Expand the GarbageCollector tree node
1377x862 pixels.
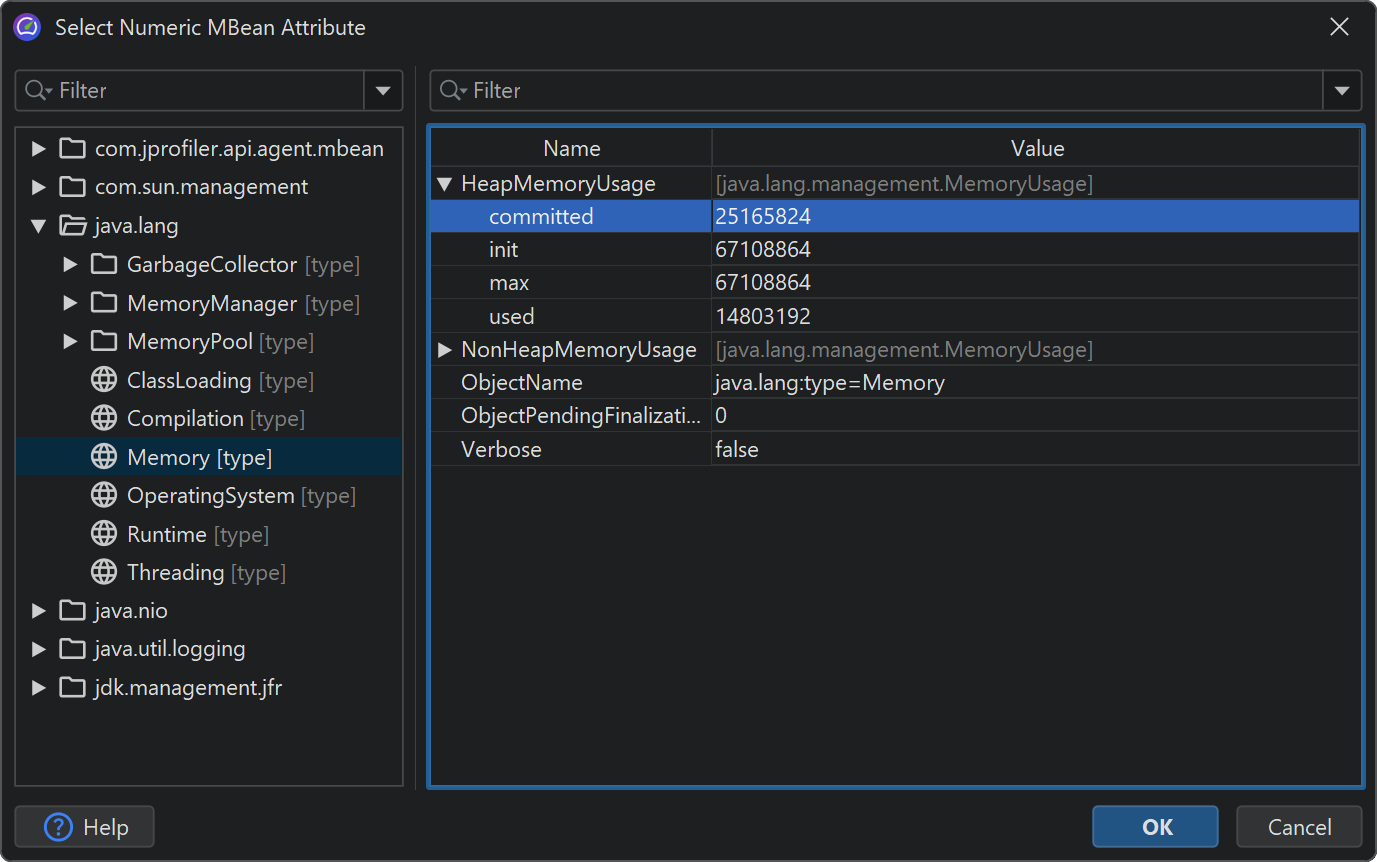tap(70, 265)
